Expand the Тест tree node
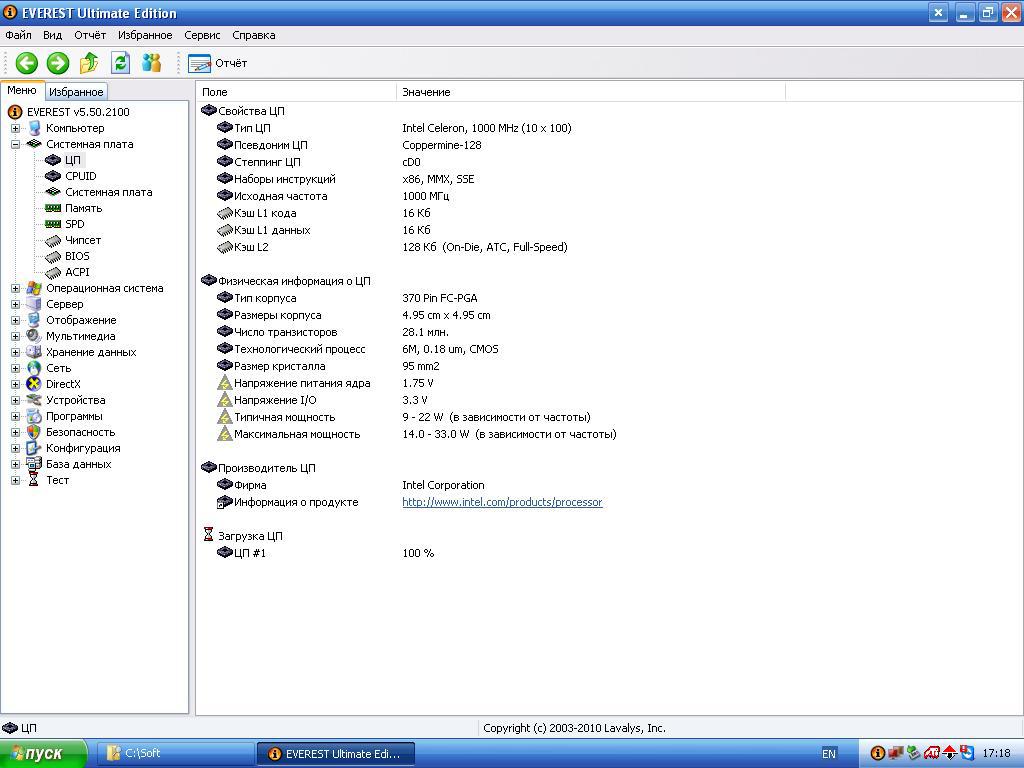1024x768 pixels. coord(15,480)
